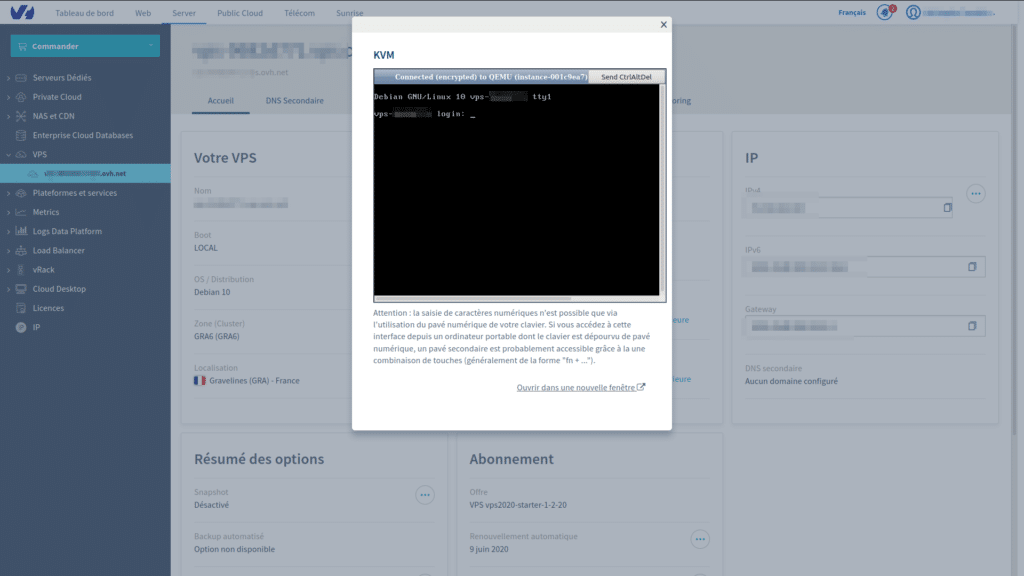
Task: Go to Tableau de bord menu
Action: pos(84,13)
